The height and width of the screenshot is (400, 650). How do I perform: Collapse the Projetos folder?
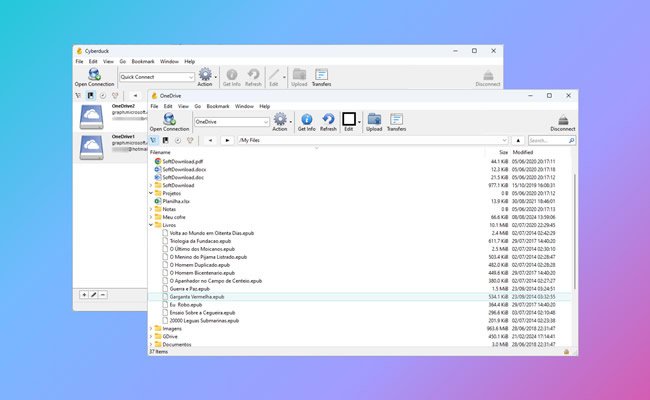click(x=151, y=193)
